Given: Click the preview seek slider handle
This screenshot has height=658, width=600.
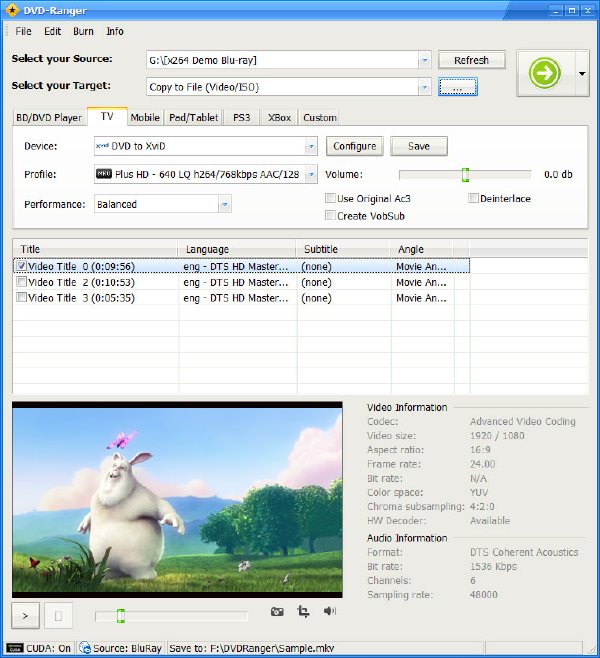Looking at the screenshot, I should pyautogui.click(x=121, y=616).
